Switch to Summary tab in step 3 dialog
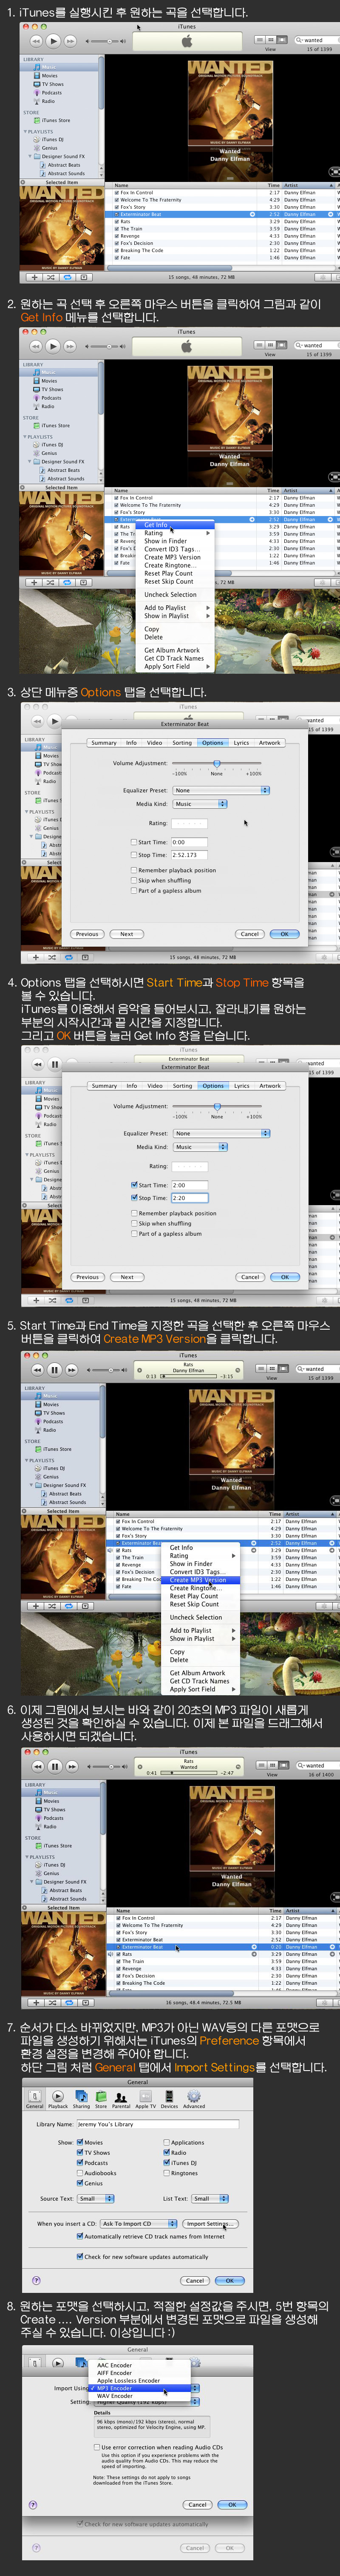The height and width of the screenshot is (2576, 340). [x=104, y=743]
